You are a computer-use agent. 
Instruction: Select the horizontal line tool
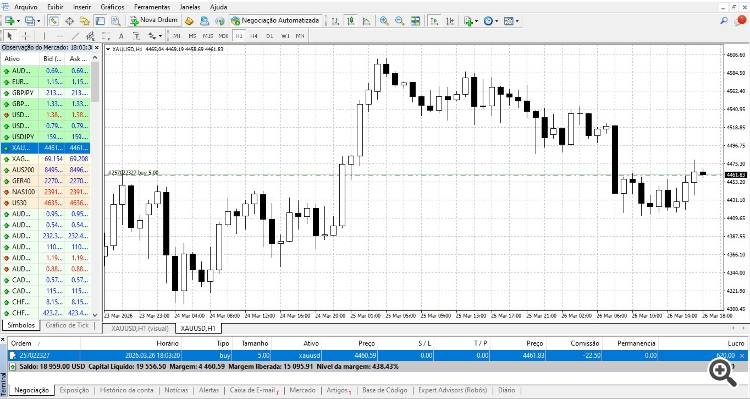point(59,36)
